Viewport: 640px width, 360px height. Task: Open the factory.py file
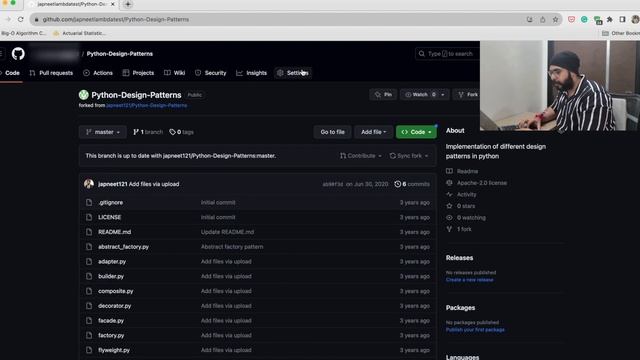click(111, 336)
